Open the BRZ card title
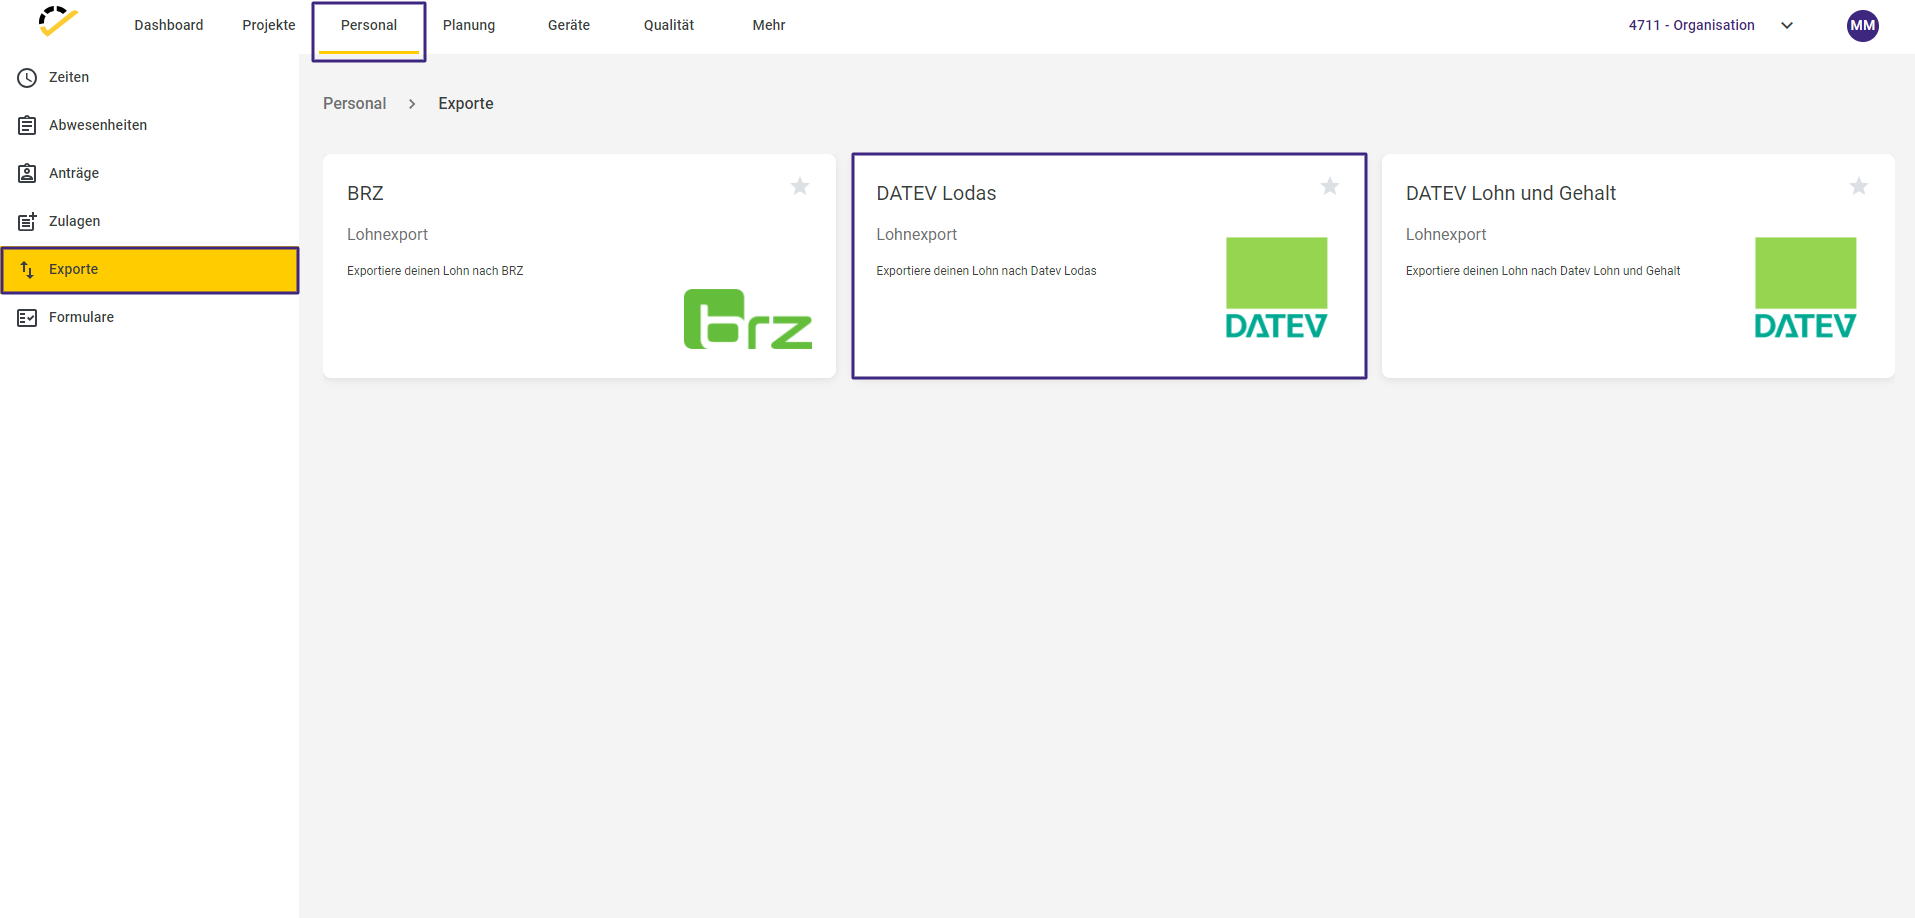Viewport: 1915px width, 918px height. click(365, 193)
